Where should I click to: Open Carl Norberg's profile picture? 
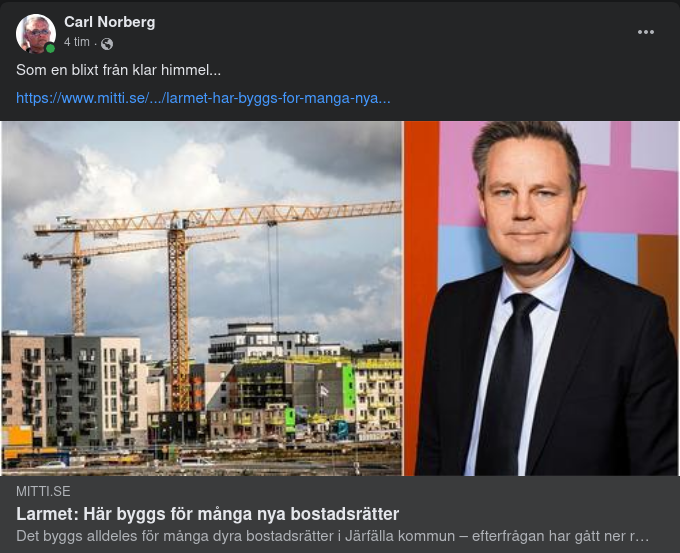tap(36, 33)
